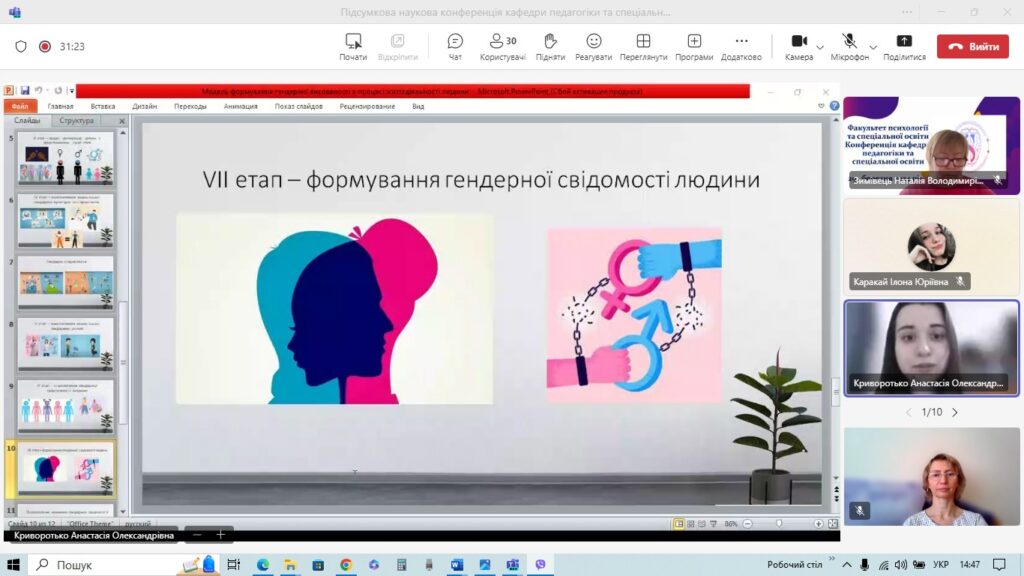Open the Чат panel in Teams
Image resolution: width=1024 pixels, height=576 pixels.
[455, 47]
